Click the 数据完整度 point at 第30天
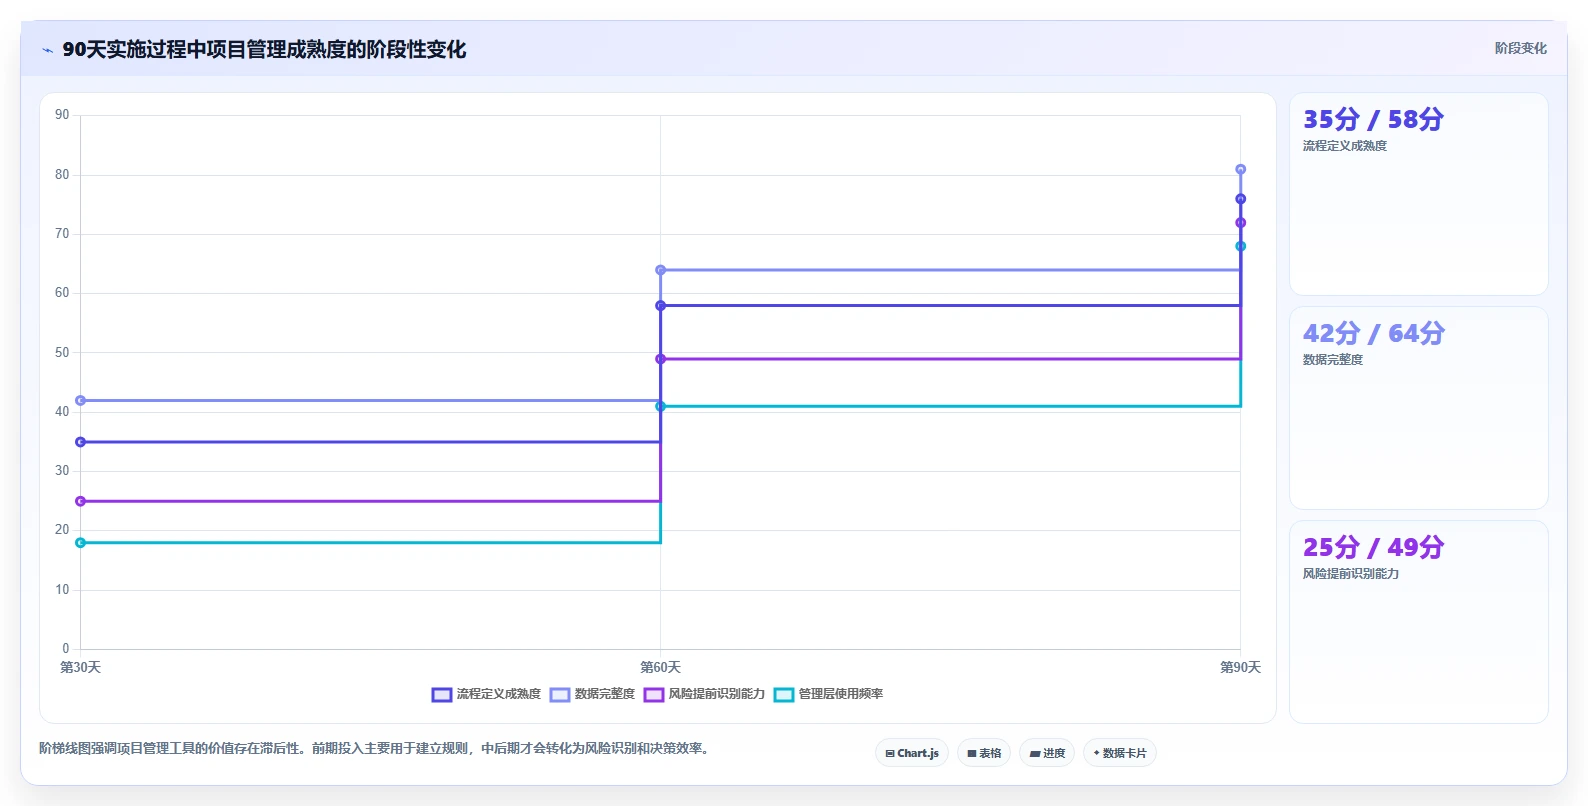Viewport: 1588px width, 806px height. pyautogui.click(x=81, y=401)
